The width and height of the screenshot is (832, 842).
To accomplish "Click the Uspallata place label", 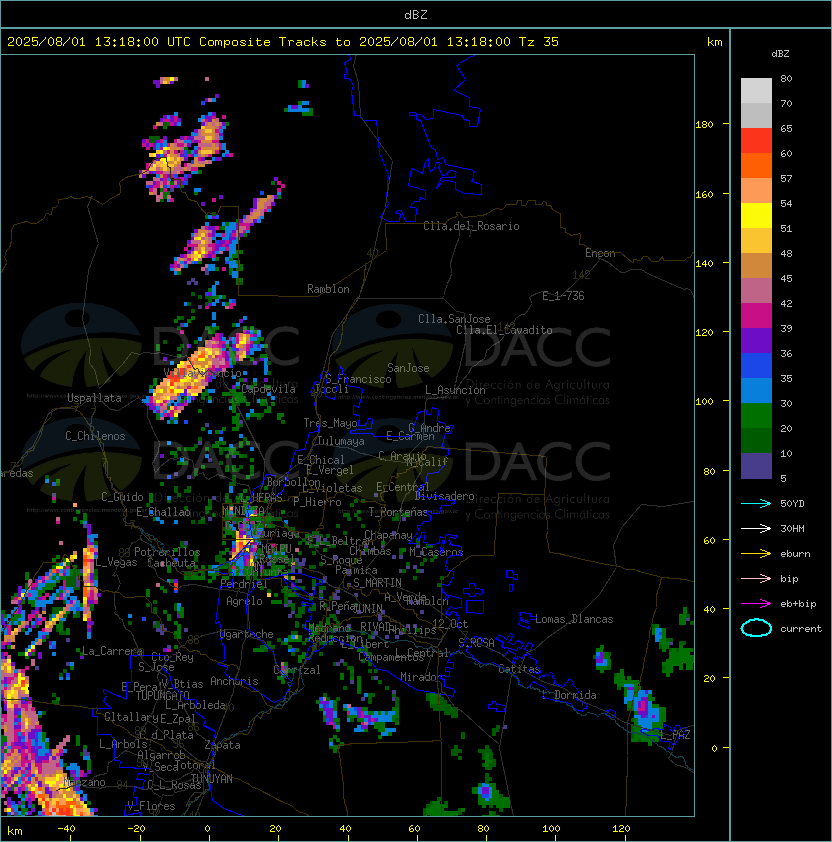I will click(94, 398).
